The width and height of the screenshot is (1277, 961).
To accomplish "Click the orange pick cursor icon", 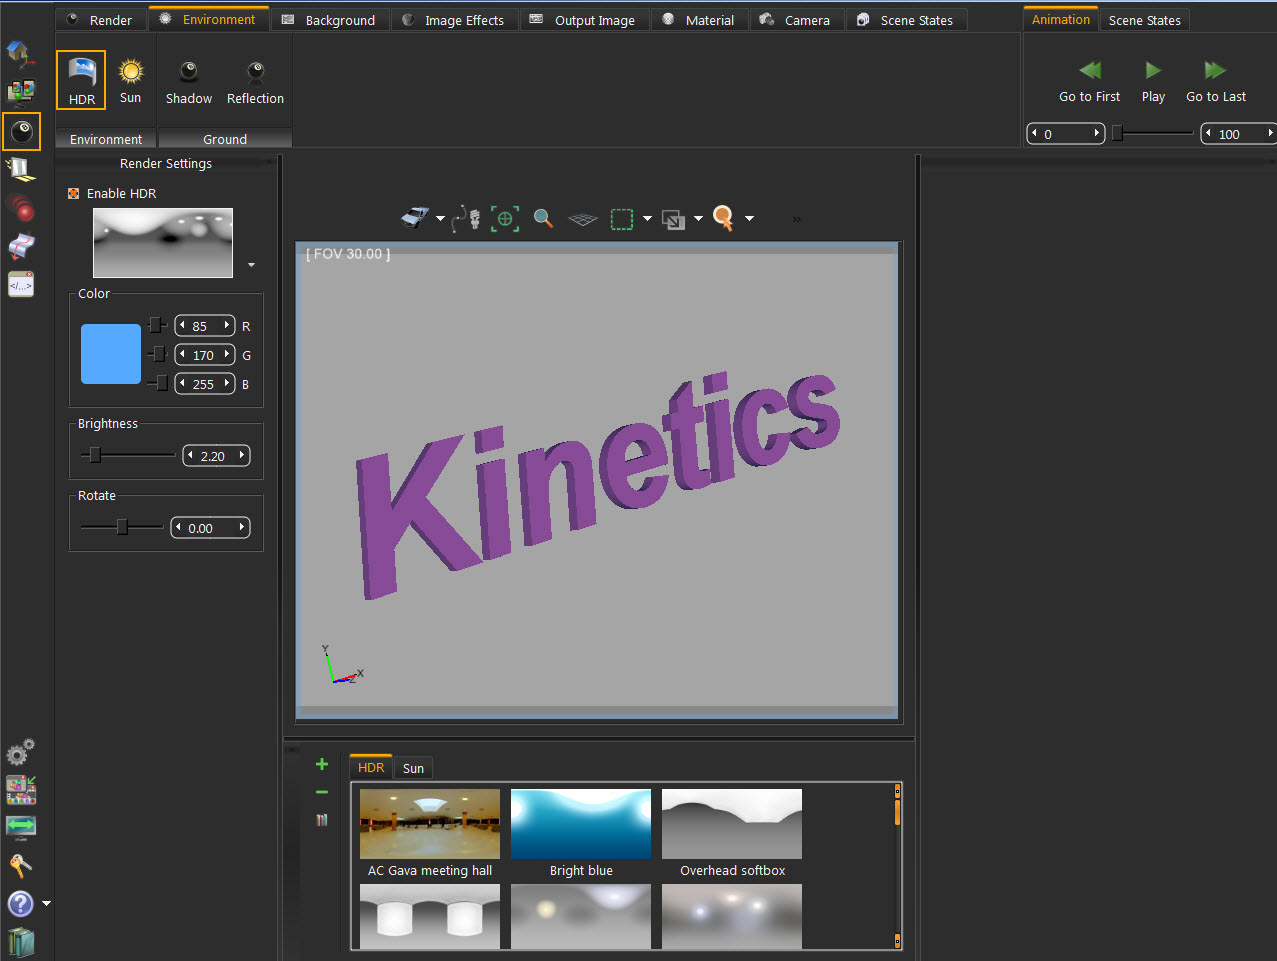I will [724, 218].
